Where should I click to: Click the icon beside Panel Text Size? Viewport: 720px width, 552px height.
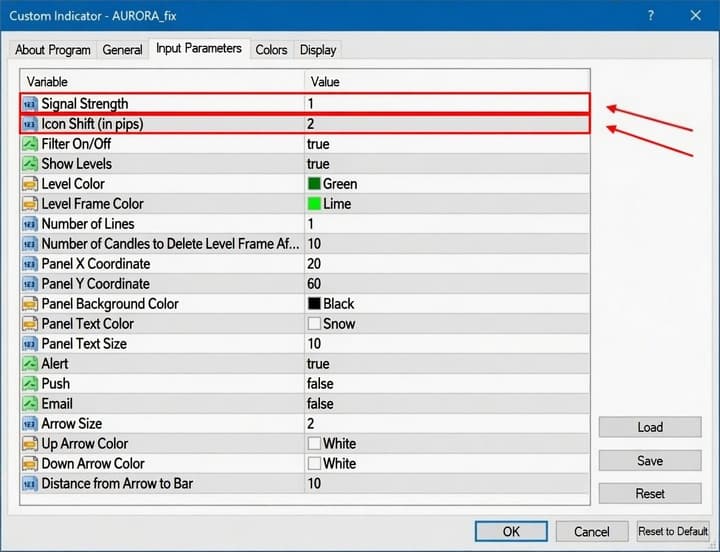pos(30,344)
